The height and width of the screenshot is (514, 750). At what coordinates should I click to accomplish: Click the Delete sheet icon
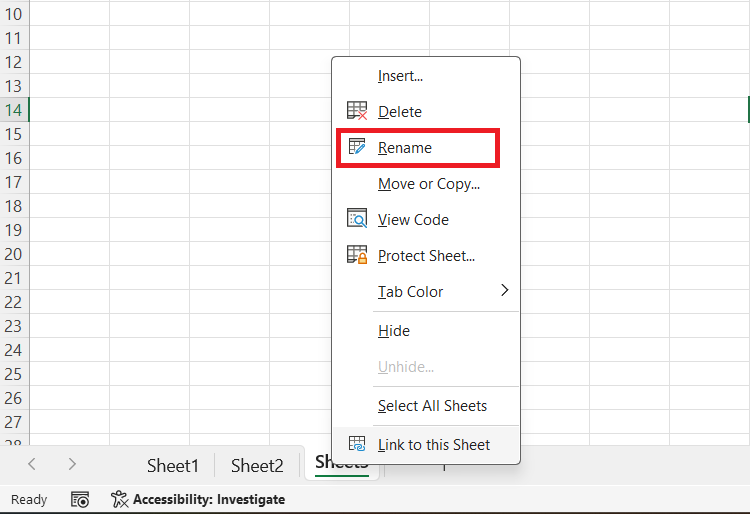357,111
